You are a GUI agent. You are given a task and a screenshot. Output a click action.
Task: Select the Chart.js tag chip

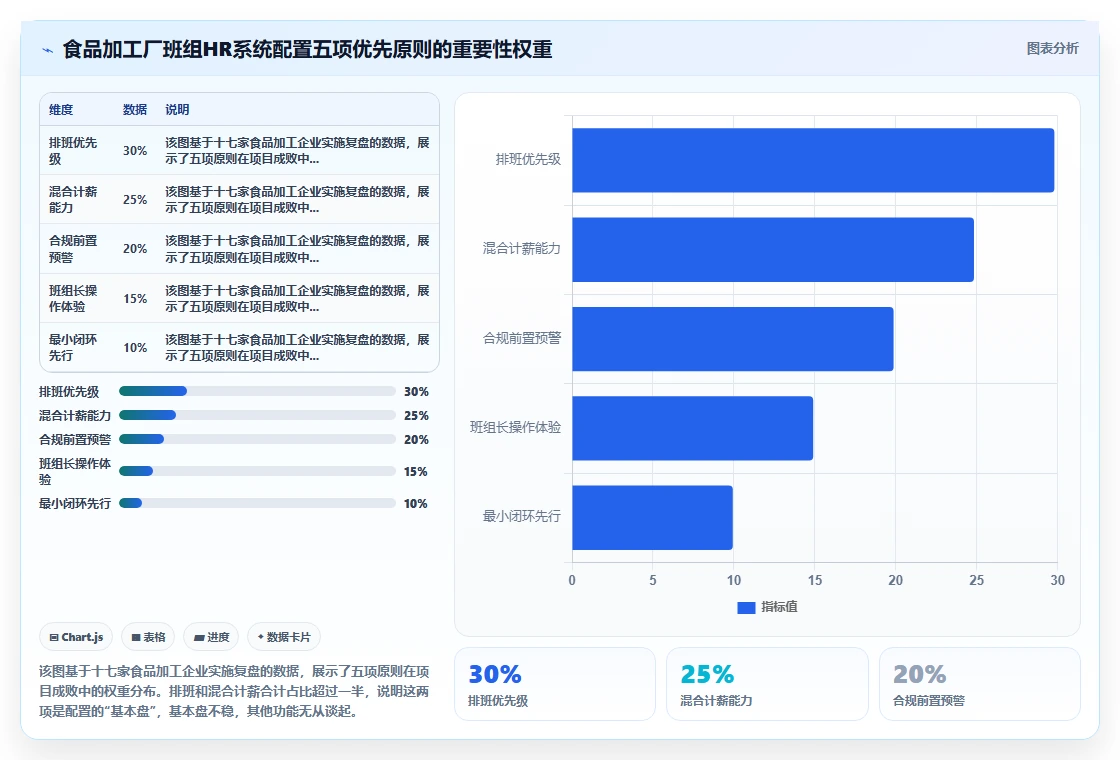click(x=76, y=637)
